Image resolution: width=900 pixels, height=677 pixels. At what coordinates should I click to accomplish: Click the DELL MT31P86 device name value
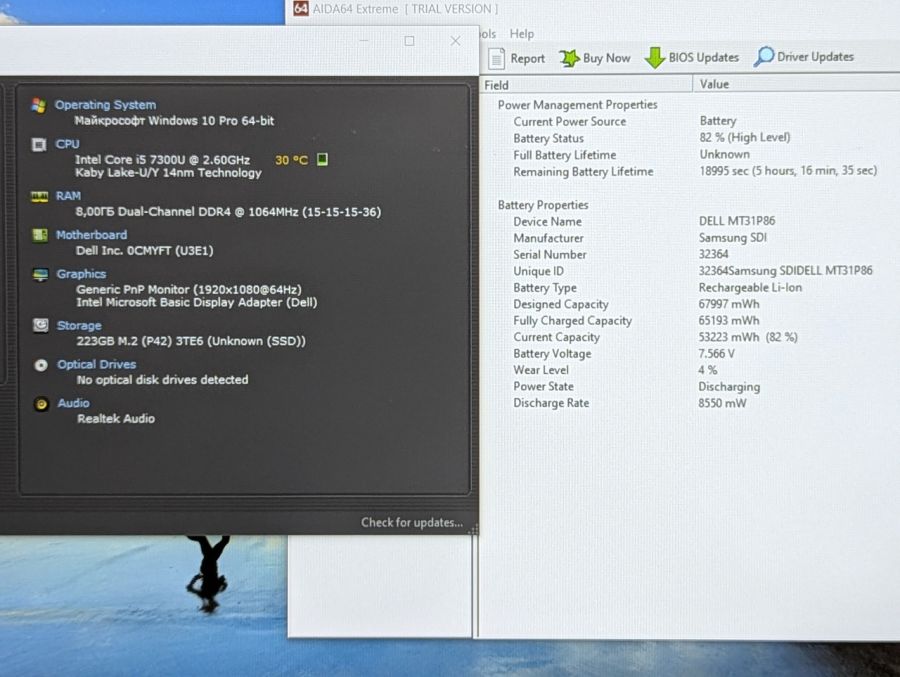737,220
